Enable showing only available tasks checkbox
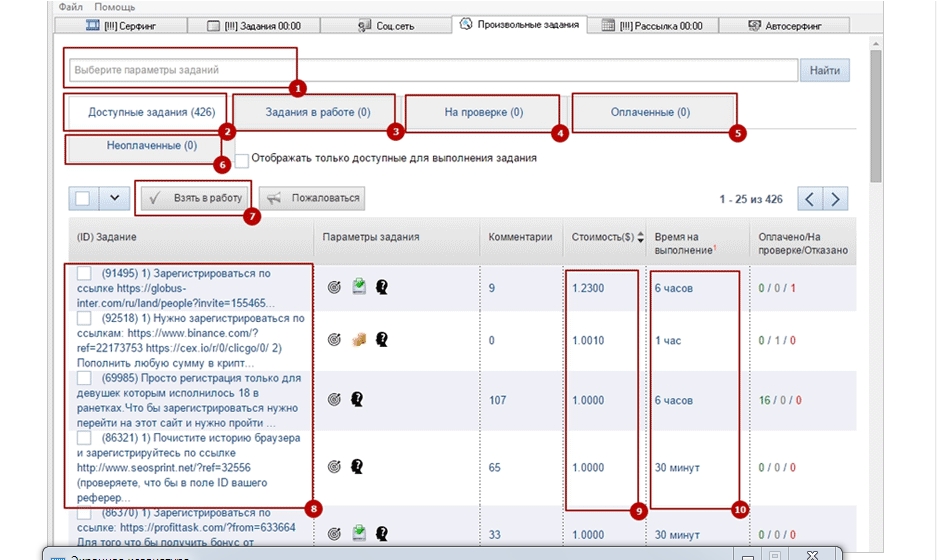937x560 pixels. pos(241,160)
